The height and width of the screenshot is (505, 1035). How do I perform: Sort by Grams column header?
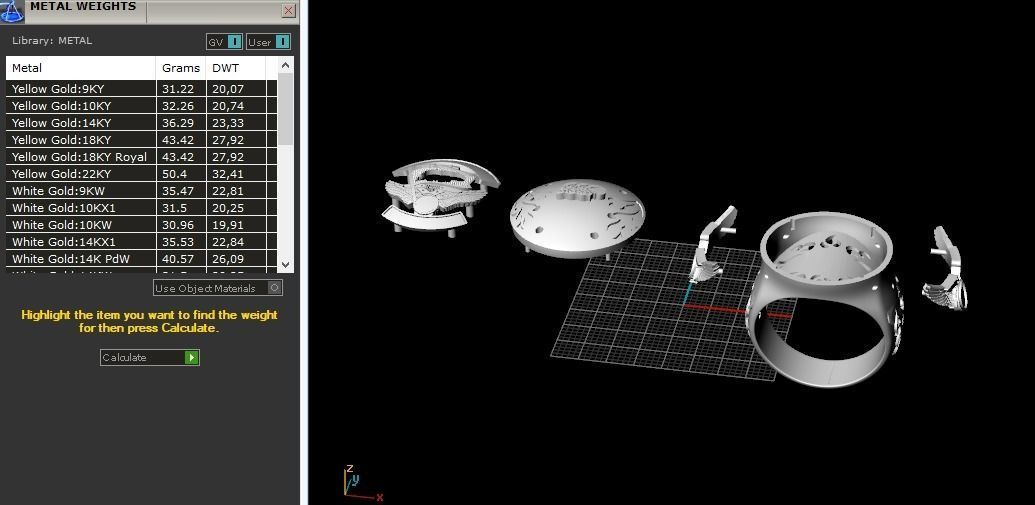point(182,68)
